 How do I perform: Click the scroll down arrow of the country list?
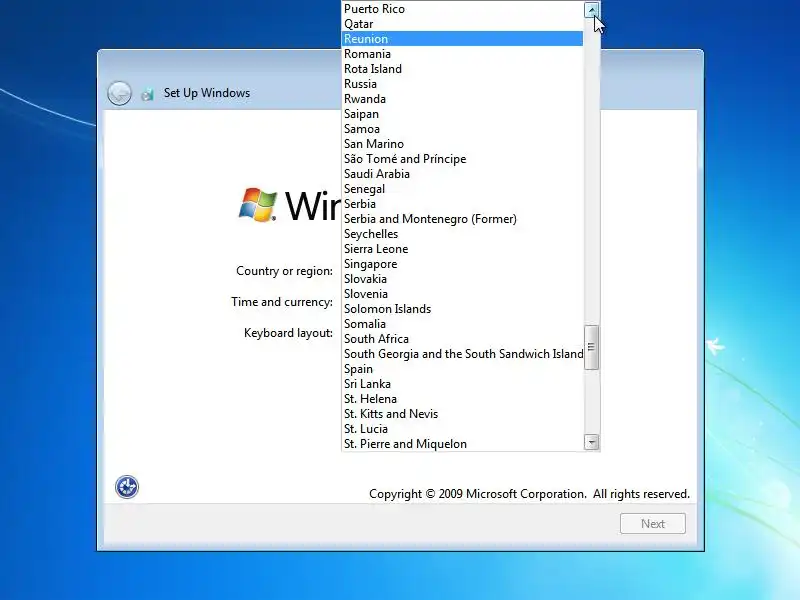591,442
